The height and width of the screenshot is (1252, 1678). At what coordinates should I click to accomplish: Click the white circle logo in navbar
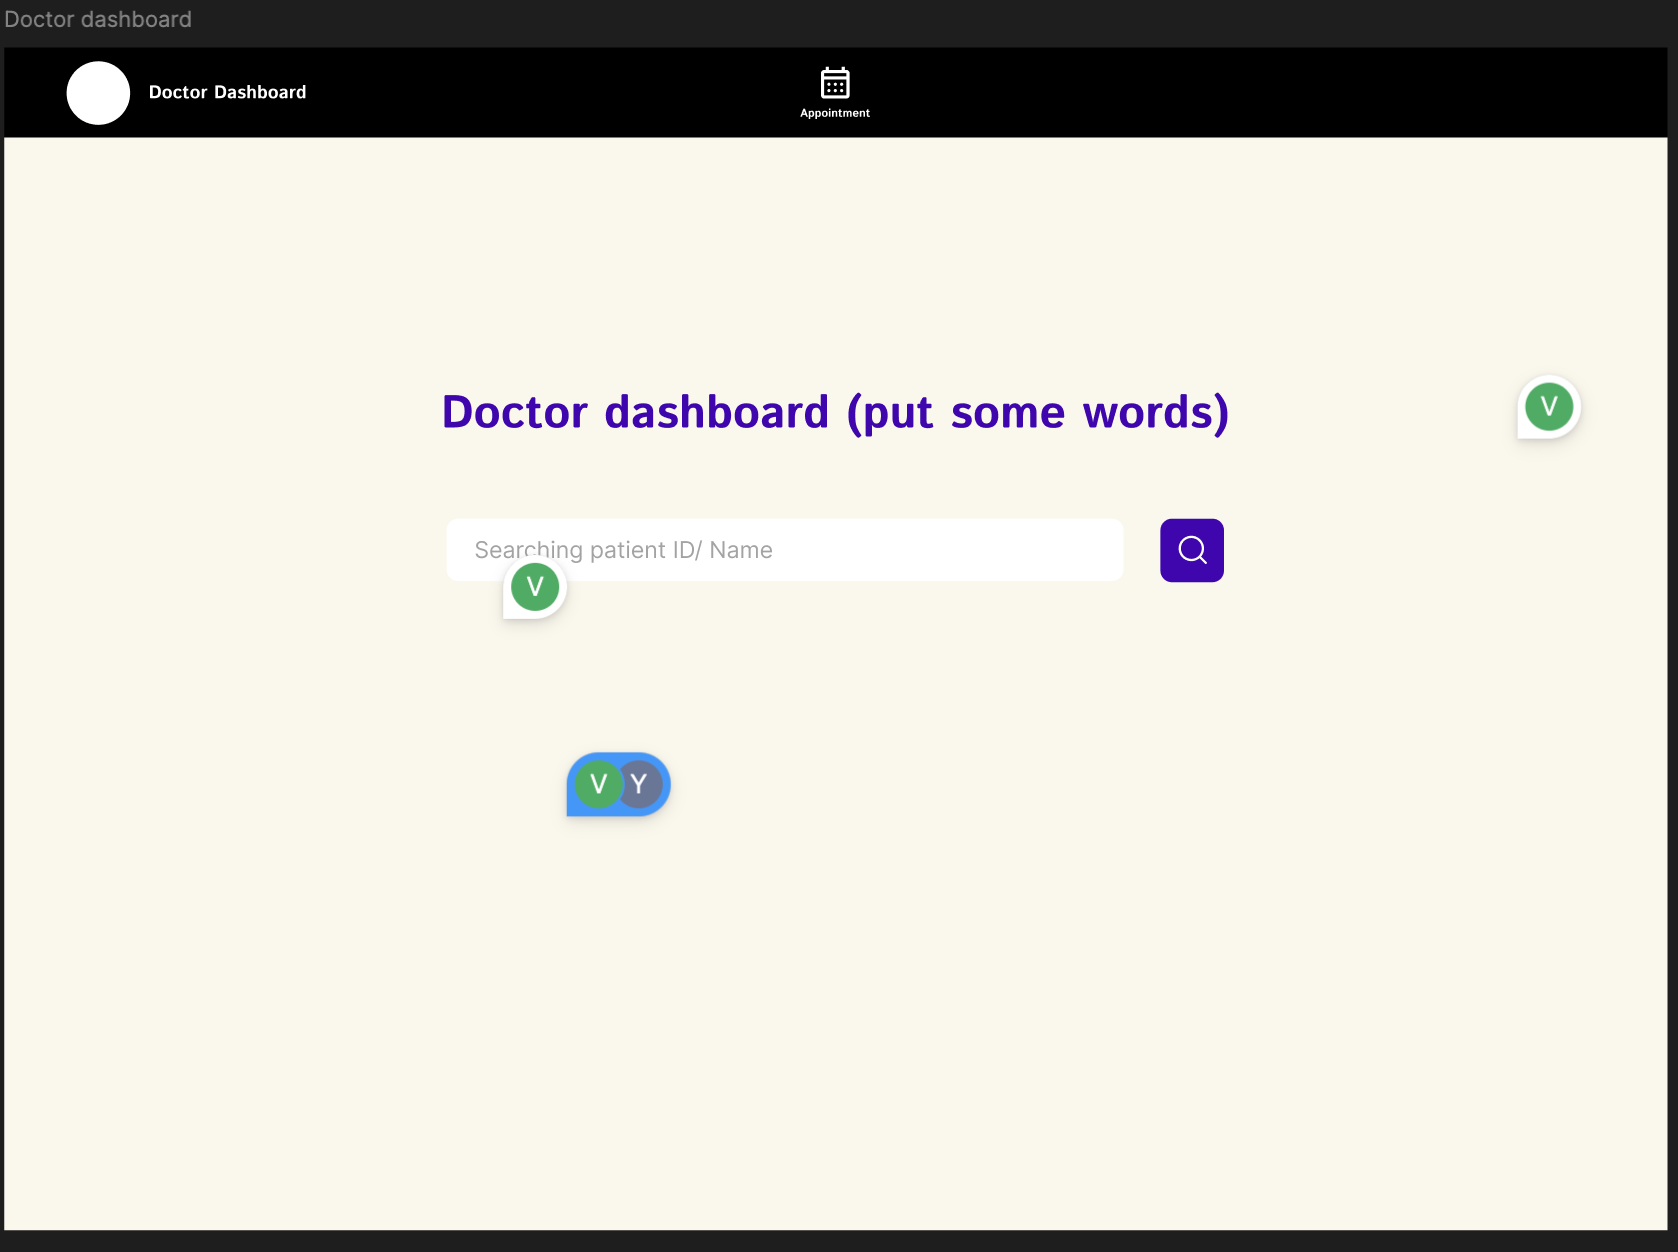(98, 93)
